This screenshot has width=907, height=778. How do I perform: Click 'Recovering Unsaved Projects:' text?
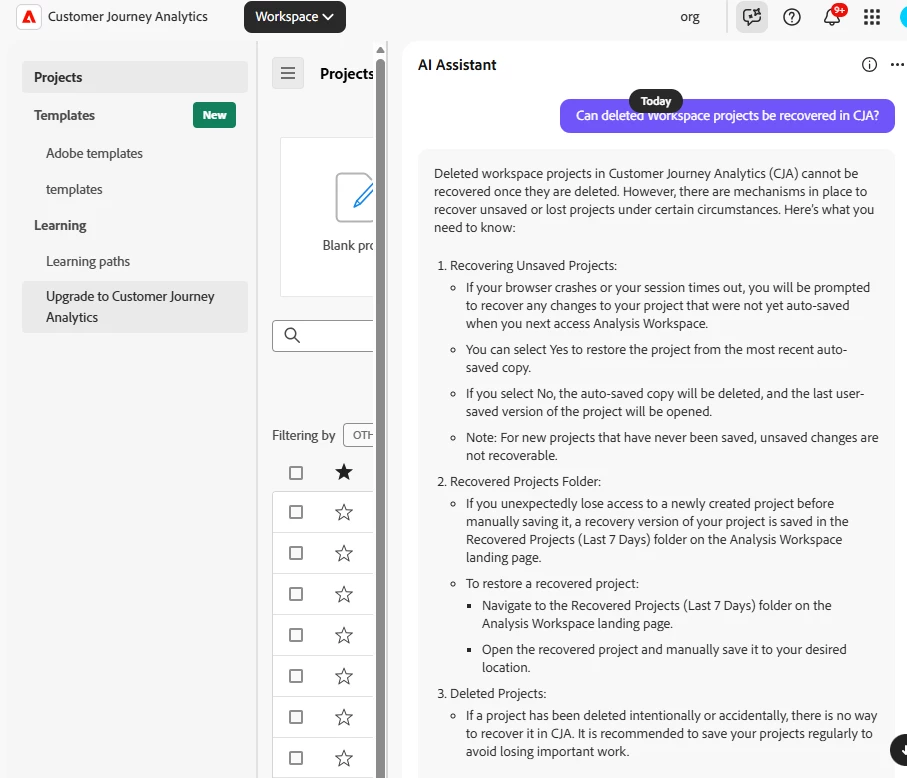(x=533, y=266)
